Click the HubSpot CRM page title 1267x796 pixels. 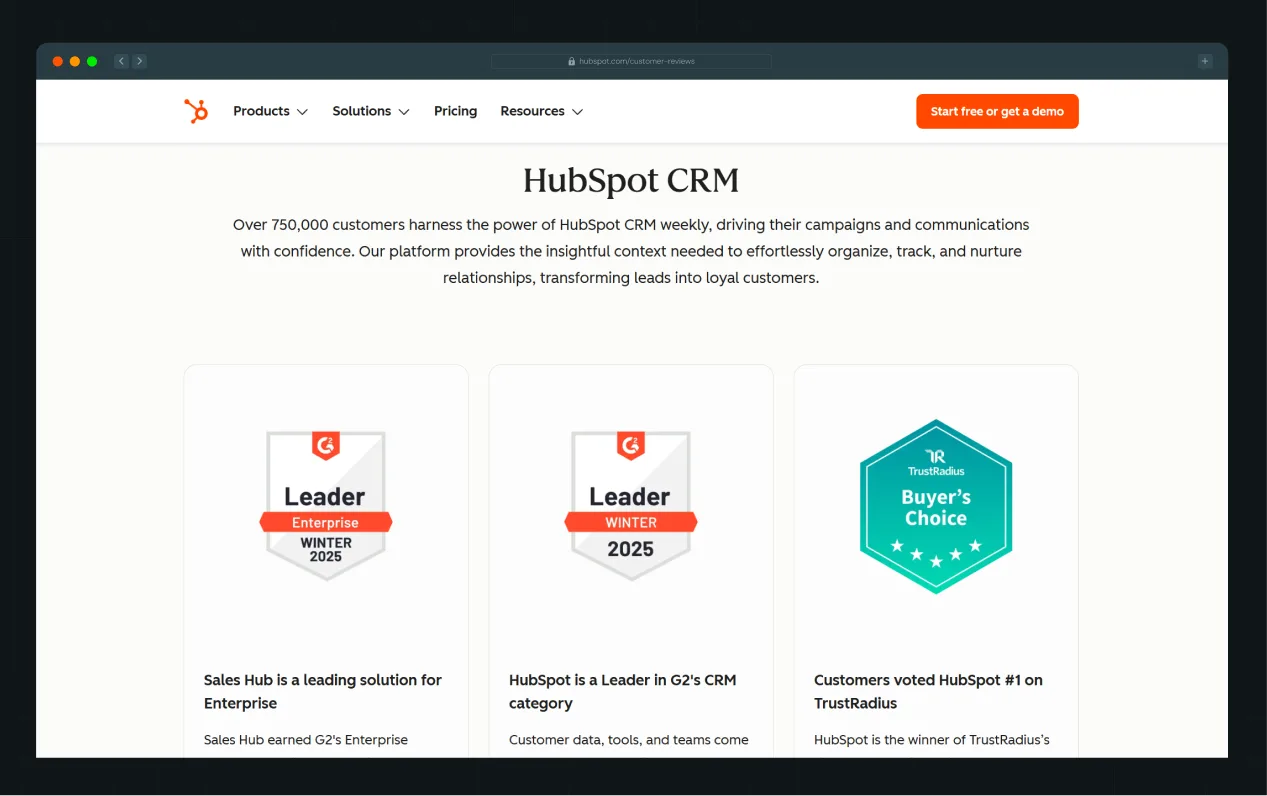click(x=631, y=181)
